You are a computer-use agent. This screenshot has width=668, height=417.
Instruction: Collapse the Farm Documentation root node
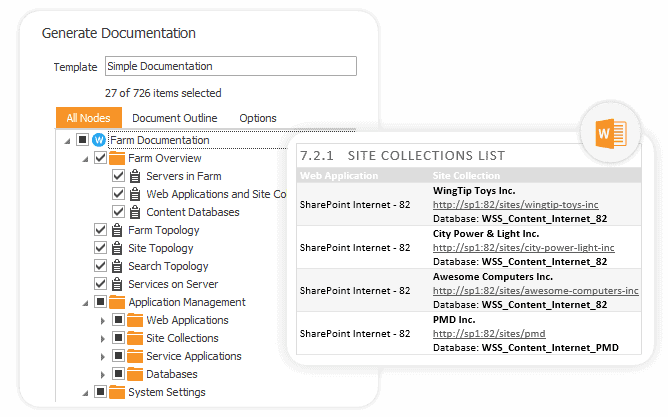[x=67, y=141]
